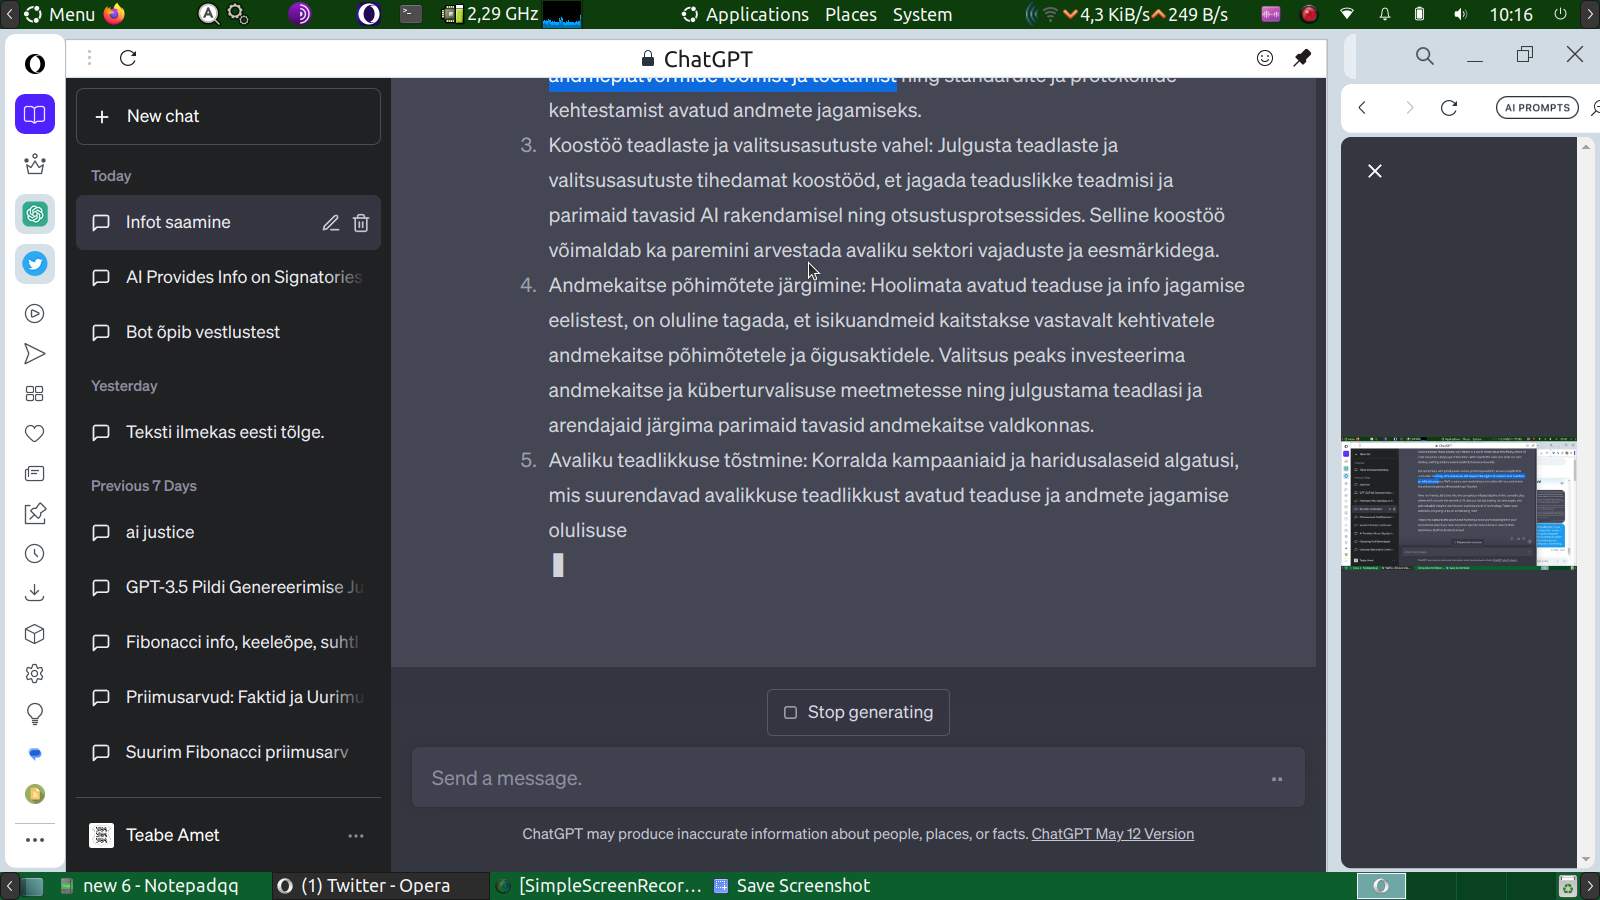Click Stop generating button
The height and width of the screenshot is (900, 1600).
click(858, 712)
